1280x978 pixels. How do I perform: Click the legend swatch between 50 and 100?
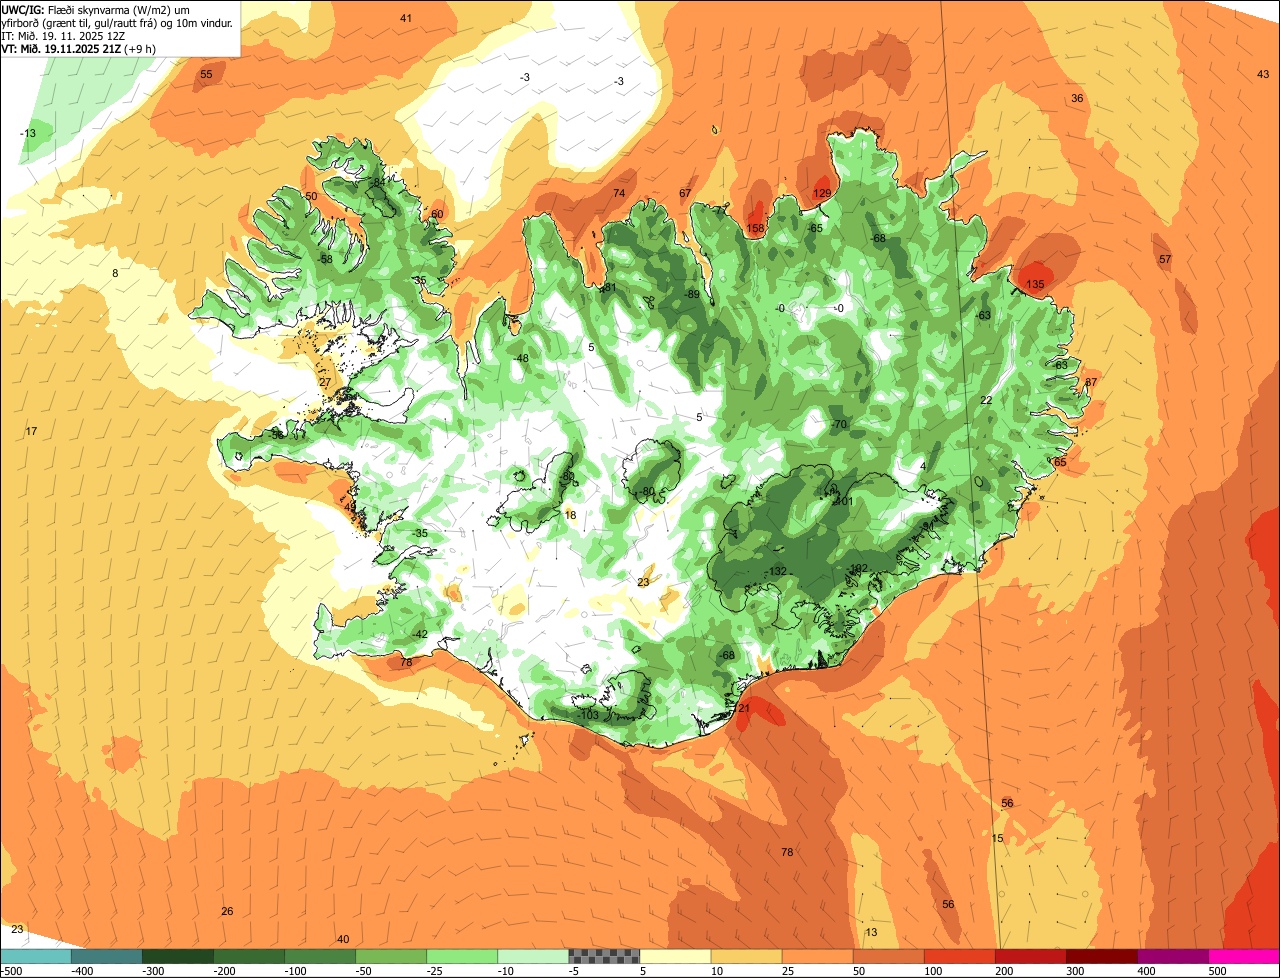point(888,956)
